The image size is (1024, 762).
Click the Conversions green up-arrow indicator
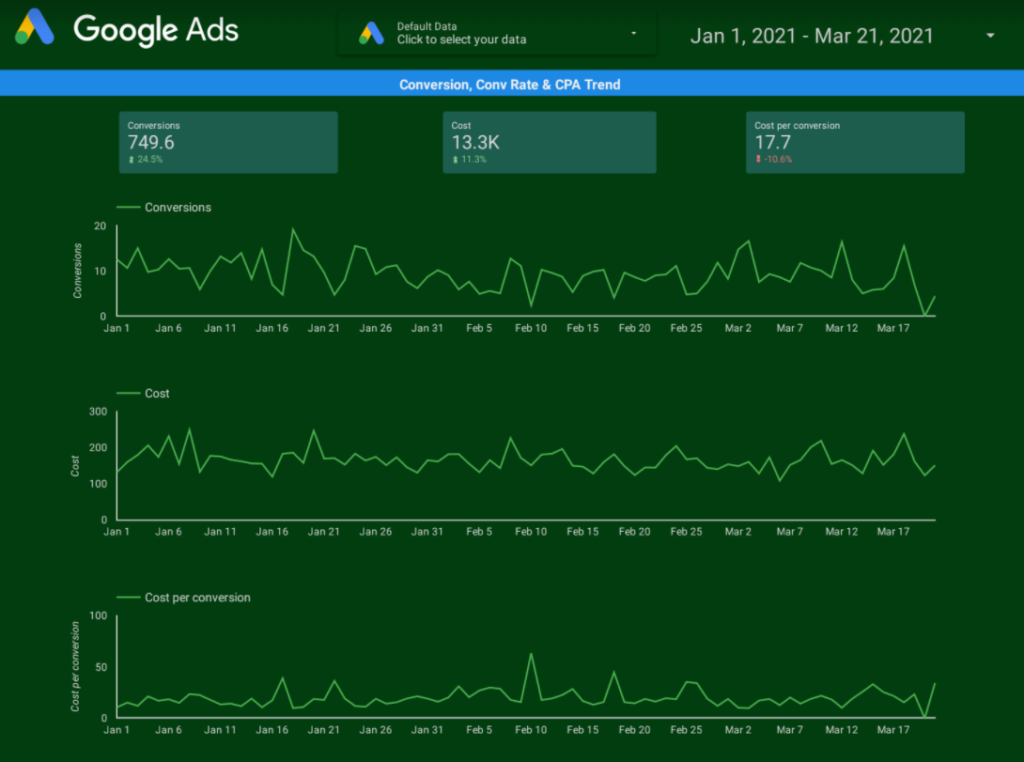(131, 159)
